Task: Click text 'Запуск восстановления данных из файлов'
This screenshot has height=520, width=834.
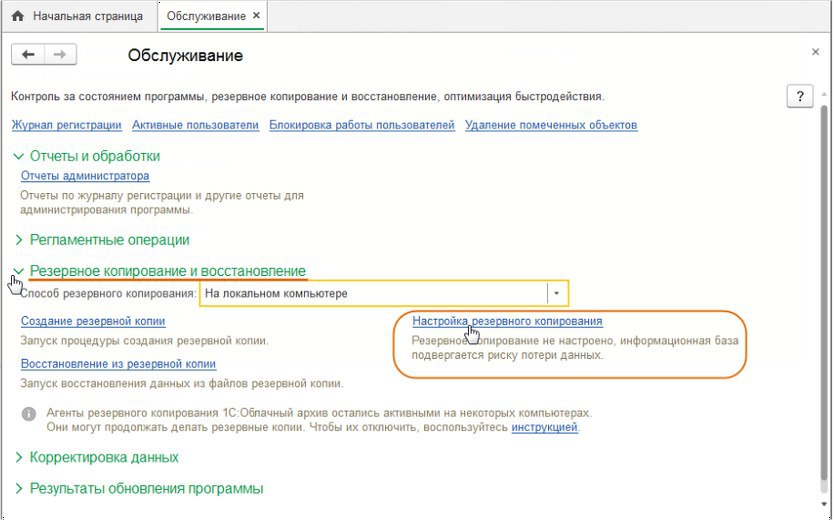Action: pos(135,383)
